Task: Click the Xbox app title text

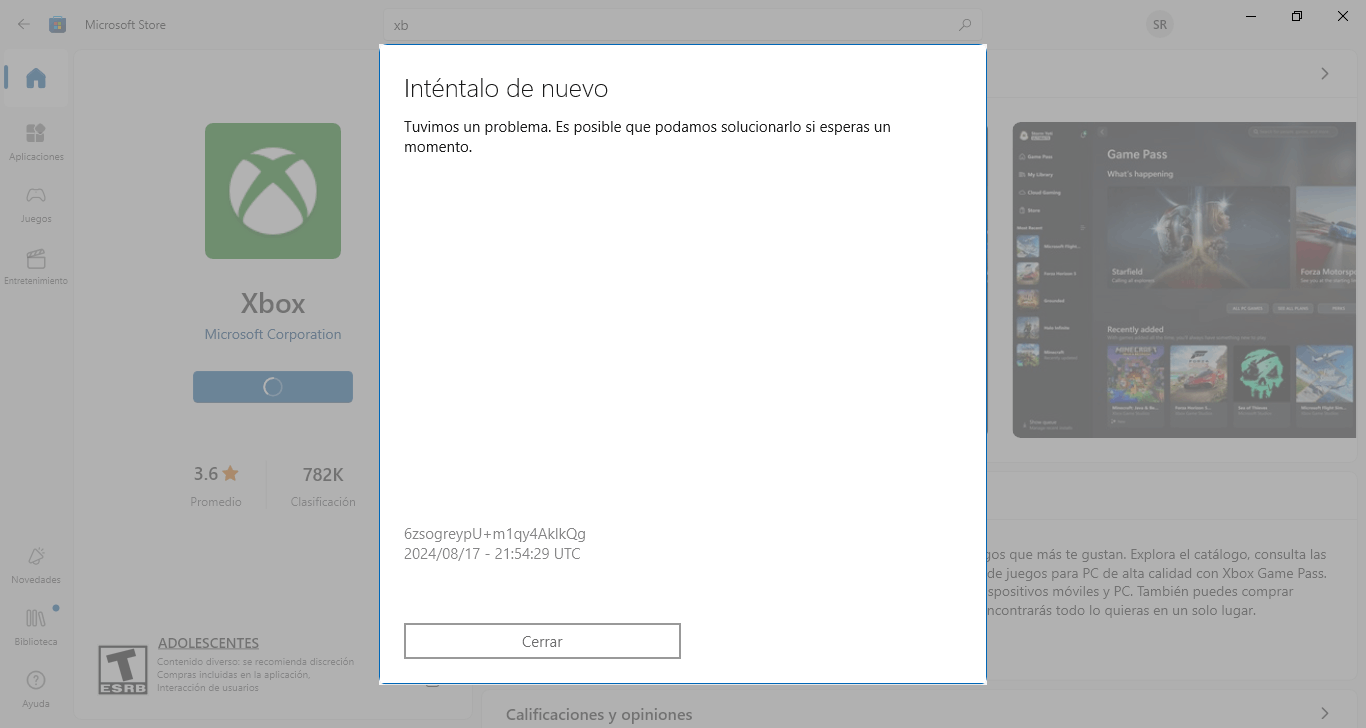Action: click(273, 303)
